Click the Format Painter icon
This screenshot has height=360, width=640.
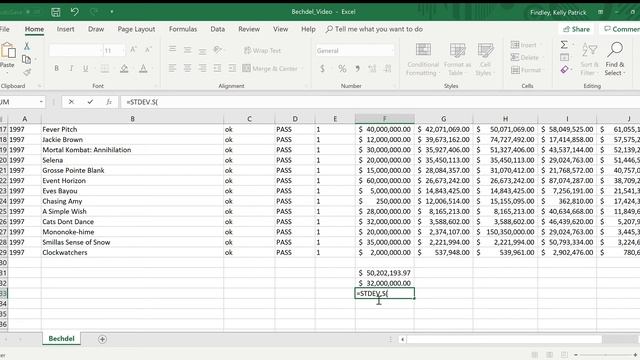27,73
